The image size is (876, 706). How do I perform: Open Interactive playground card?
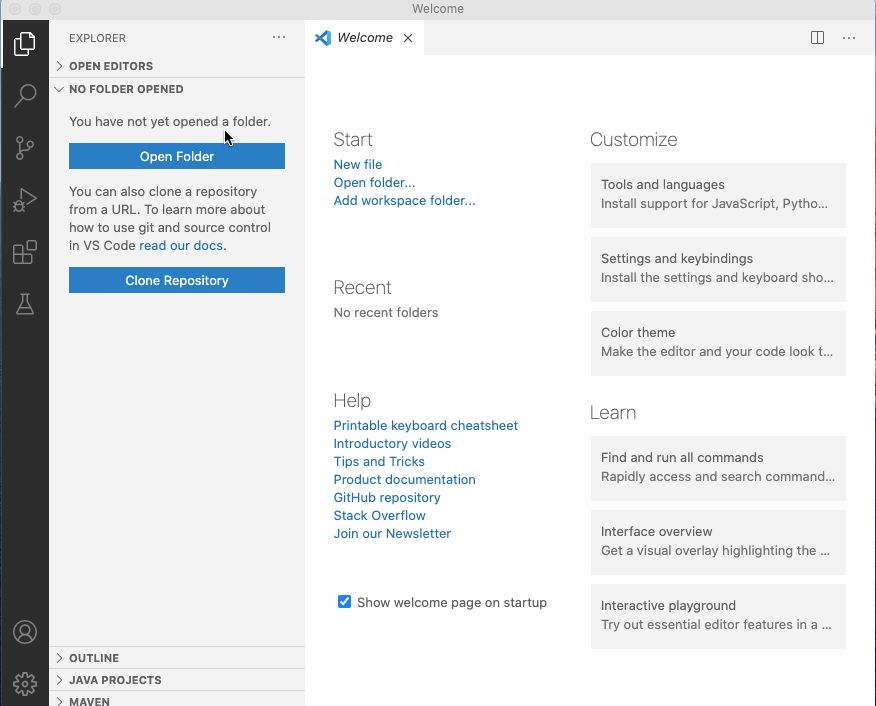(x=718, y=616)
